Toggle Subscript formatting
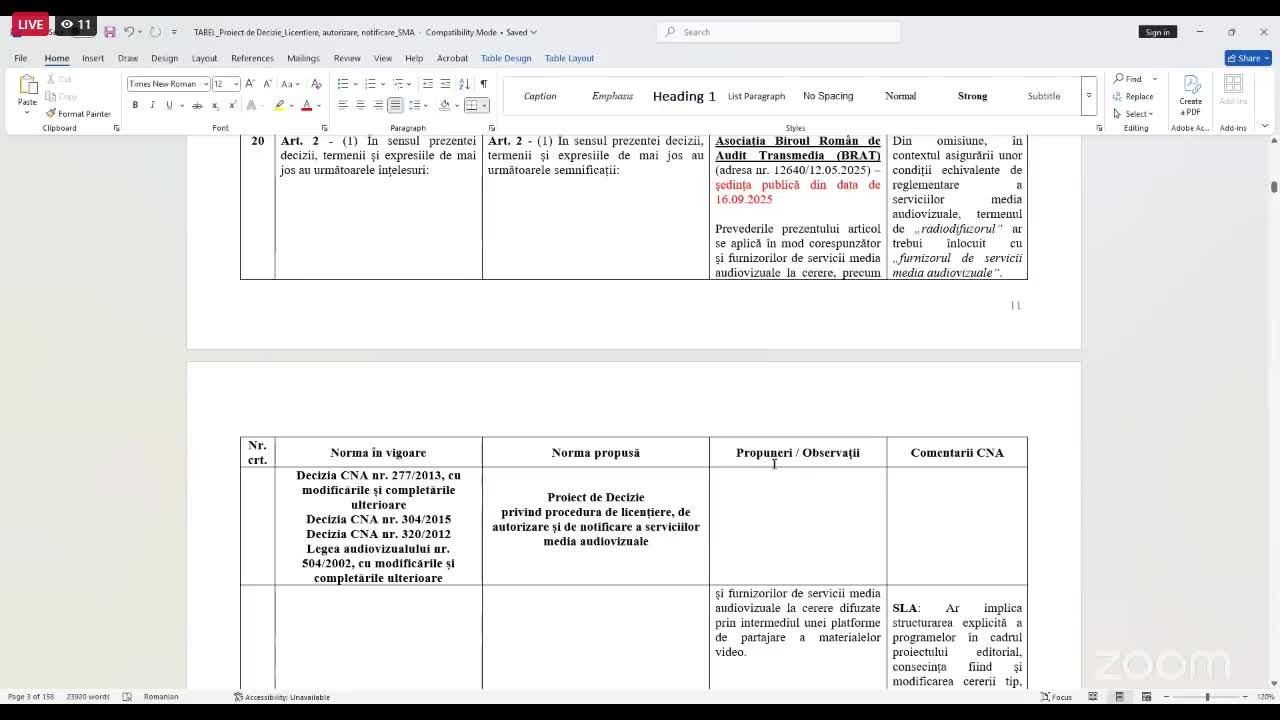Screen dimensions: 1280x720 click(214, 105)
